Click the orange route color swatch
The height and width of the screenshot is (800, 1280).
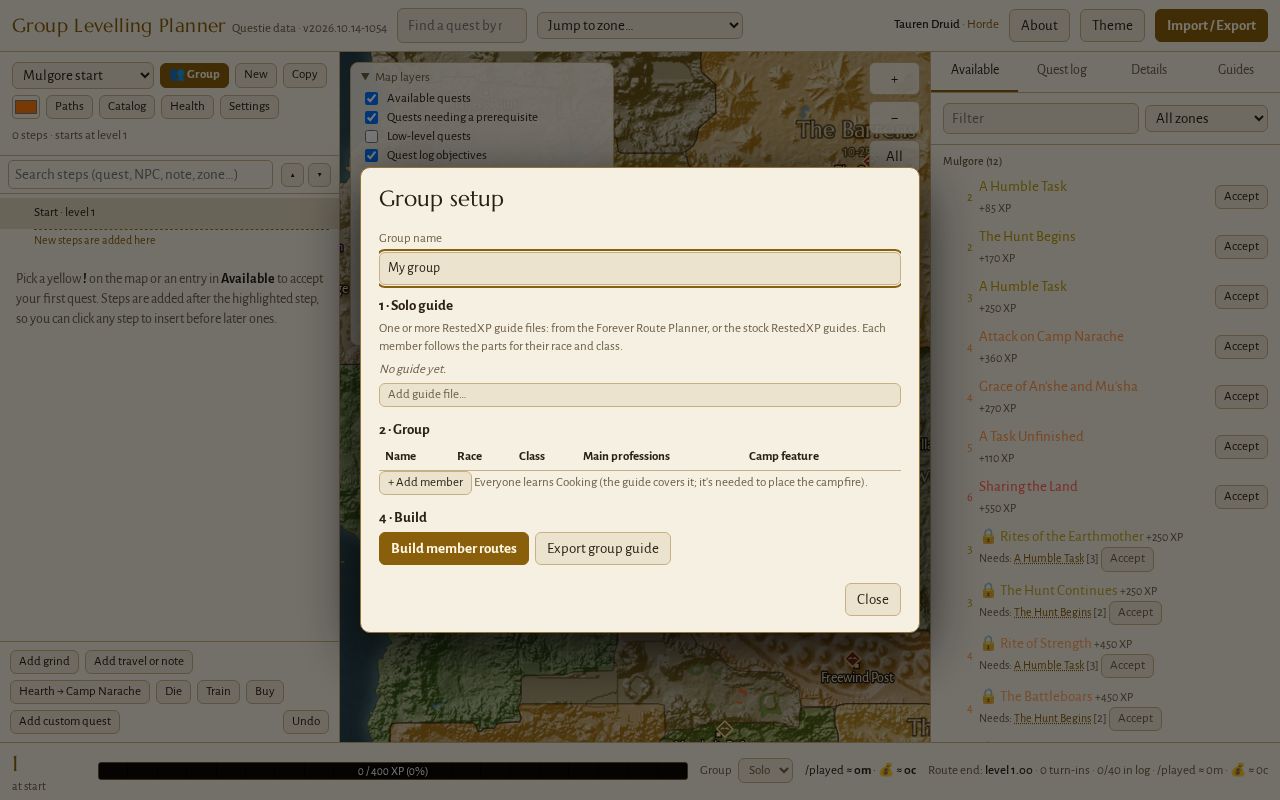(x=26, y=107)
